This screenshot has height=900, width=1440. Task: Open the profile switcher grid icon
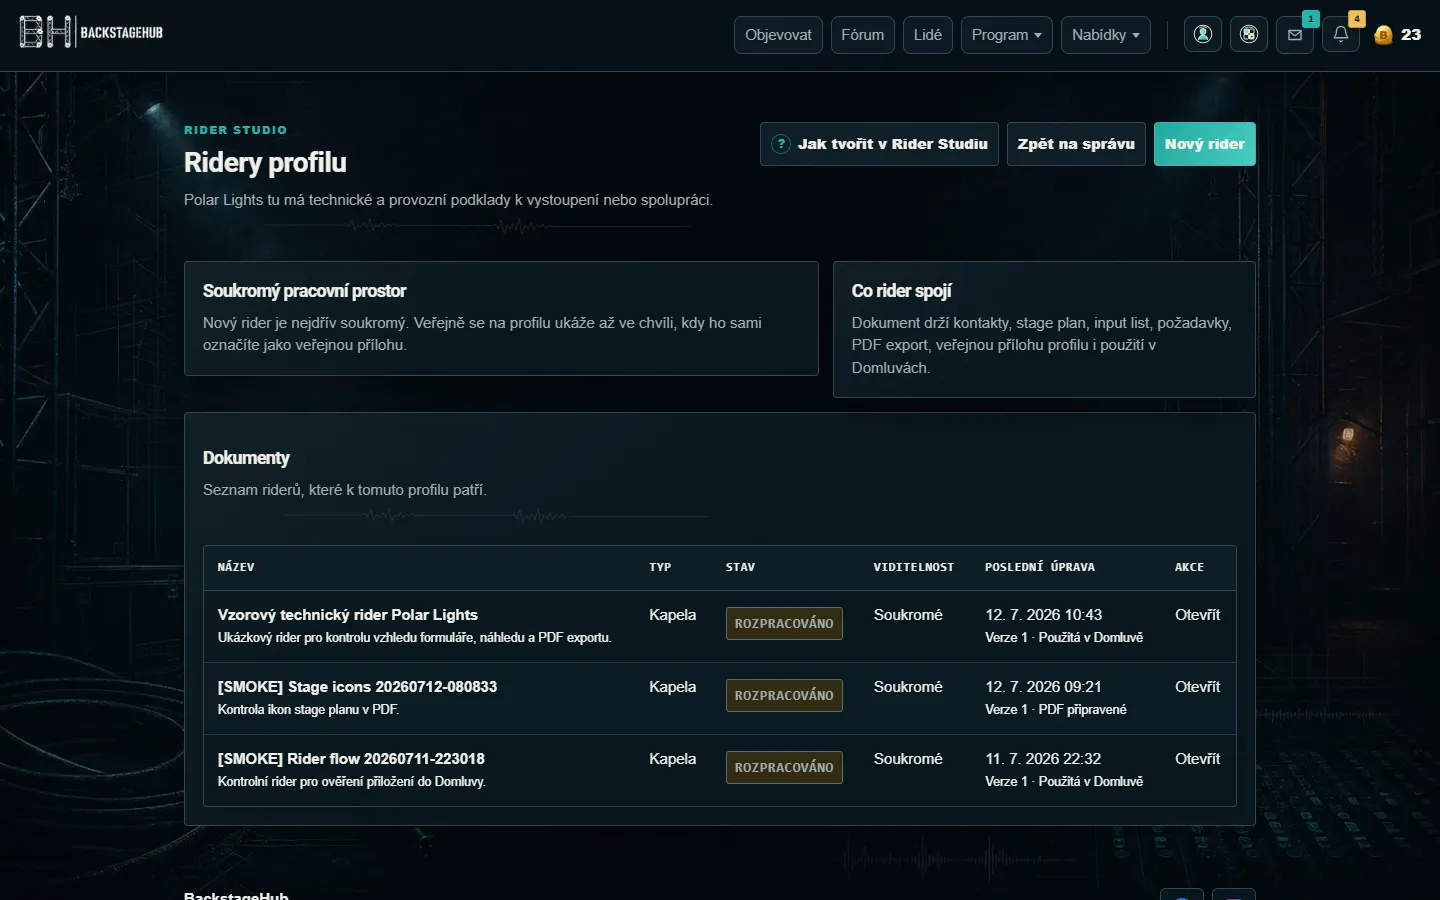coord(1249,34)
